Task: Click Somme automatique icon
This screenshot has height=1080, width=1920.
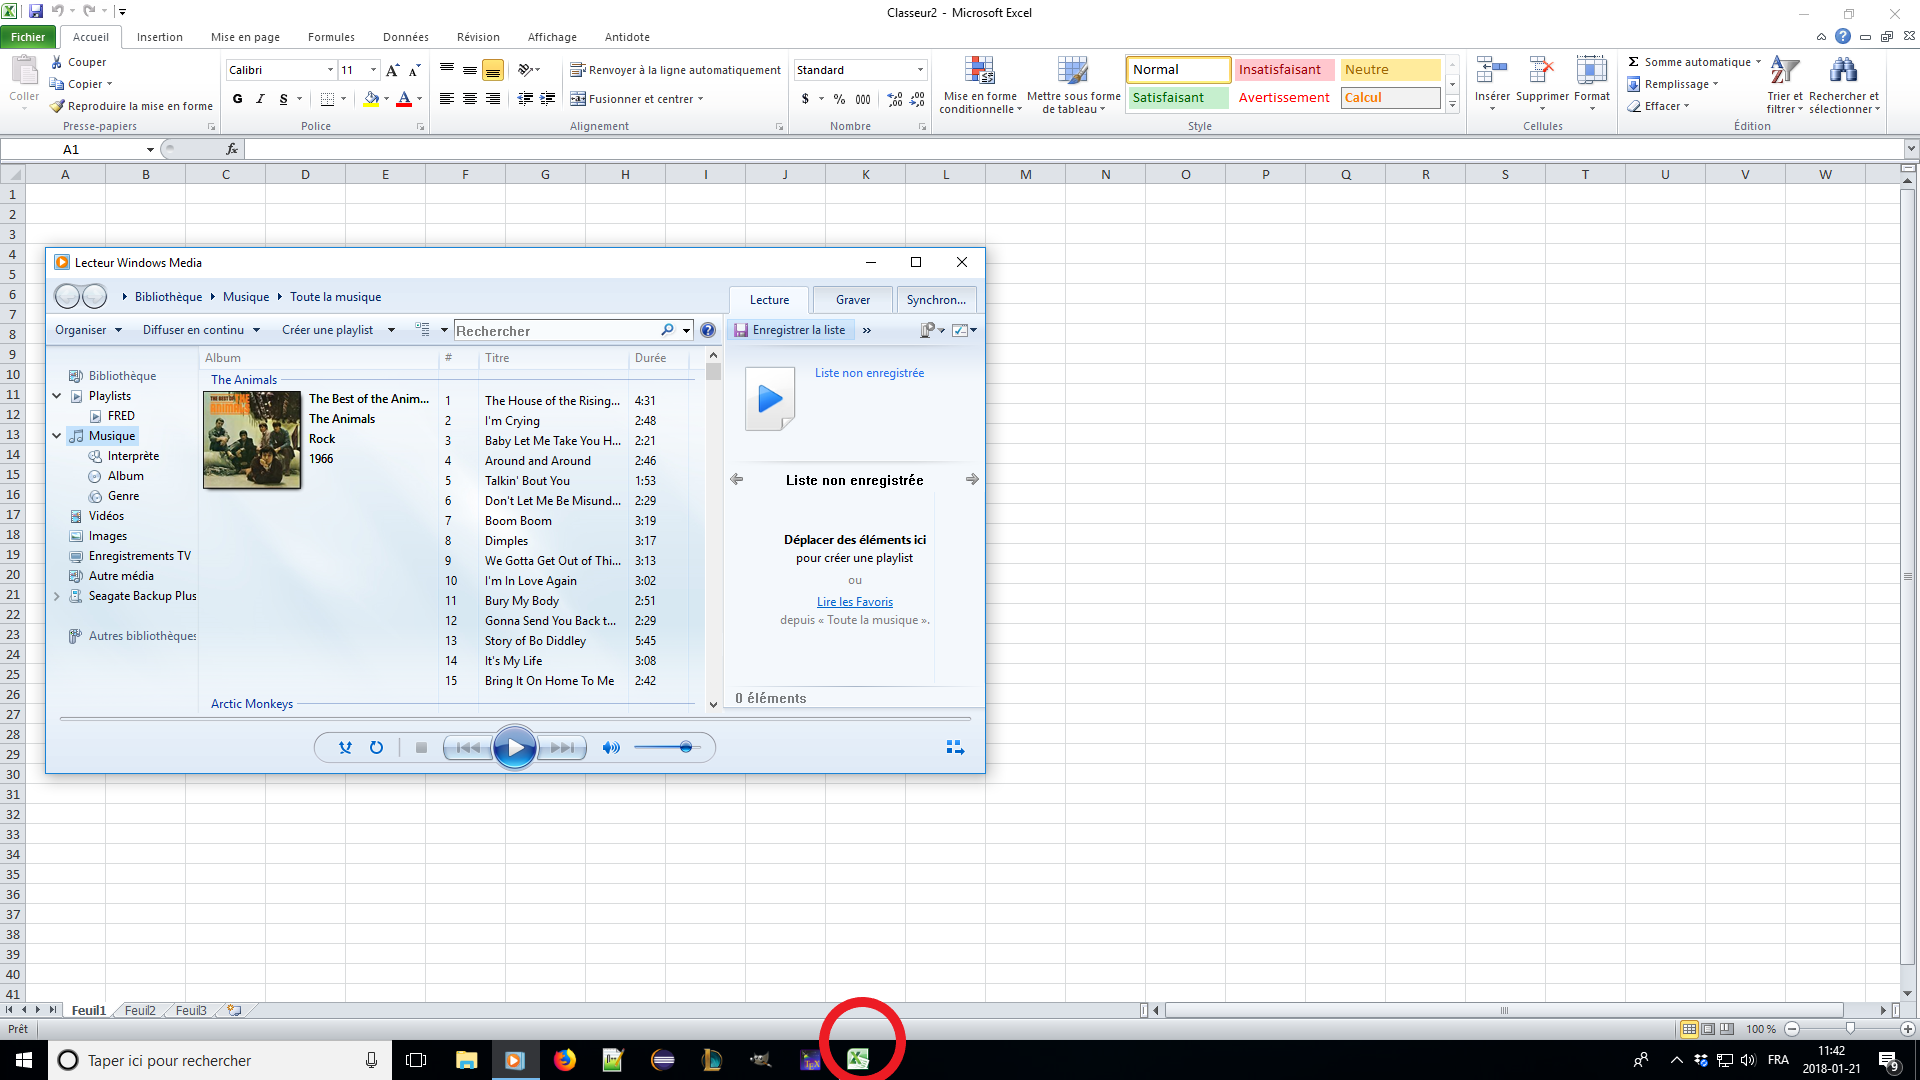Action: tap(1634, 62)
